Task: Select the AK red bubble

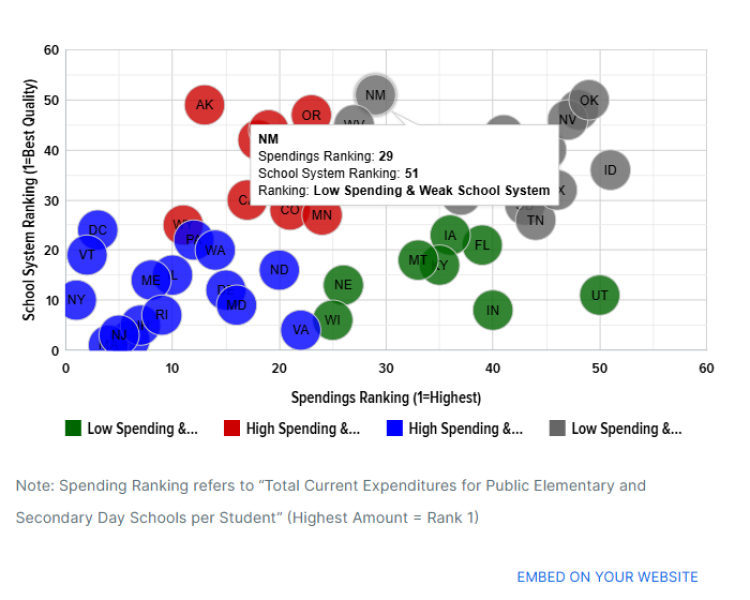Action: click(x=205, y=105)
